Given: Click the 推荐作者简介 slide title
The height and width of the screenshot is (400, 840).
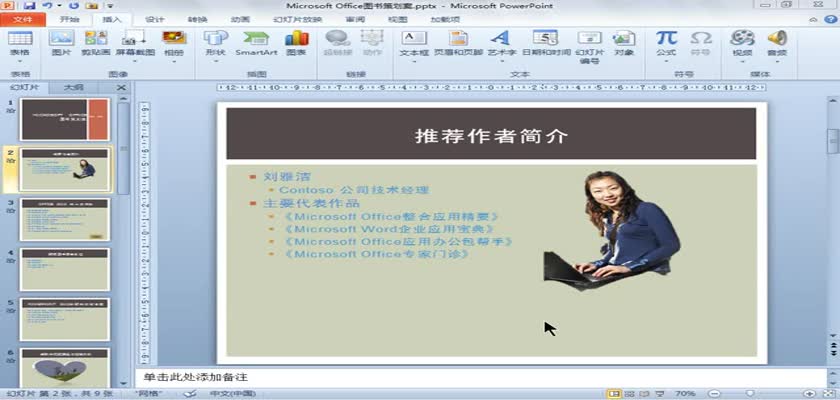Looking at the screenshot, I should pyautogui.click(x=491, y=136).
